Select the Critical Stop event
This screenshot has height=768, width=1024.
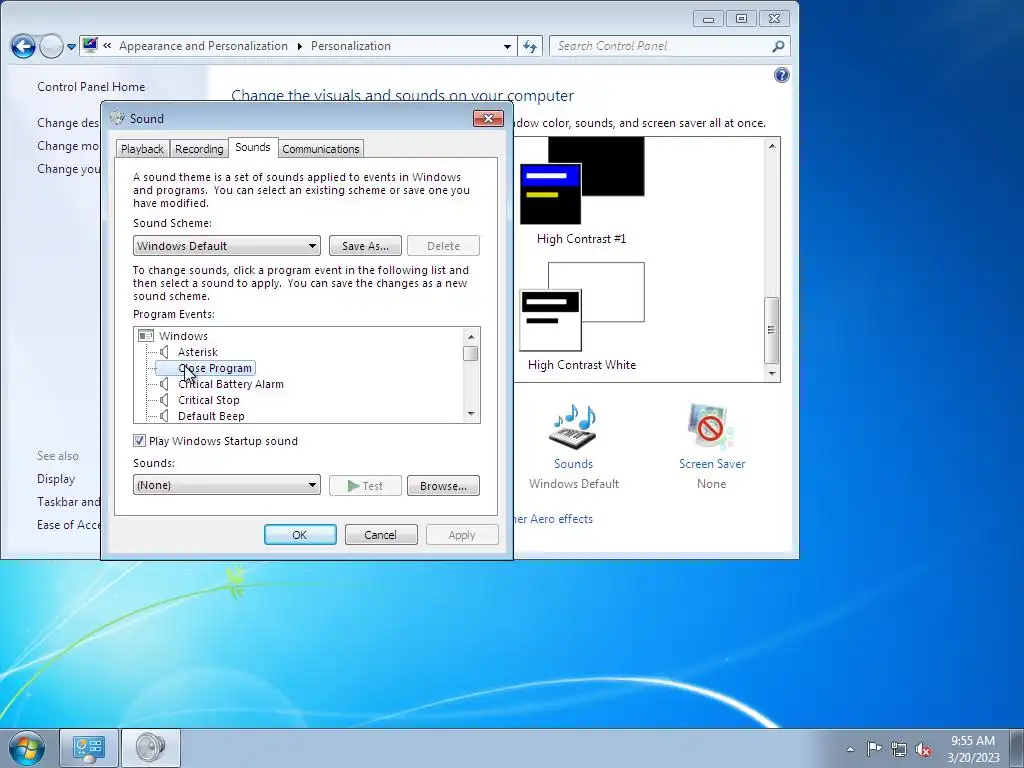click(x=208, y=400)
